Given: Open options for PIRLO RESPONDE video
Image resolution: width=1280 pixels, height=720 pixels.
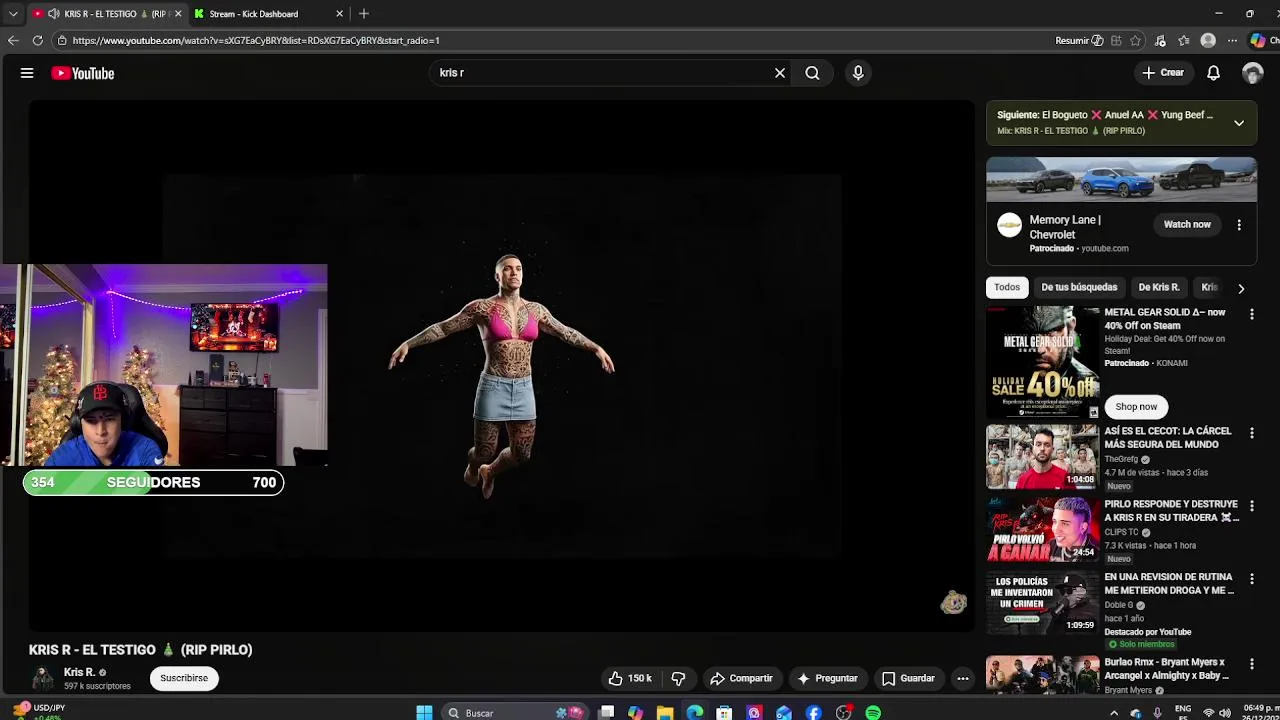Looking at the screenshot, I should (1251, 506).
